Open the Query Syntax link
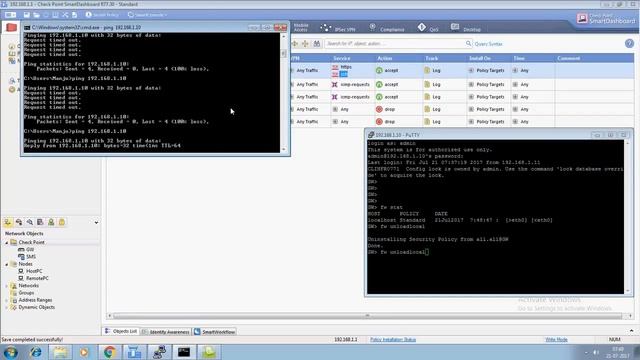Screen dimensions: 640x360 click(x=488, y=44)
